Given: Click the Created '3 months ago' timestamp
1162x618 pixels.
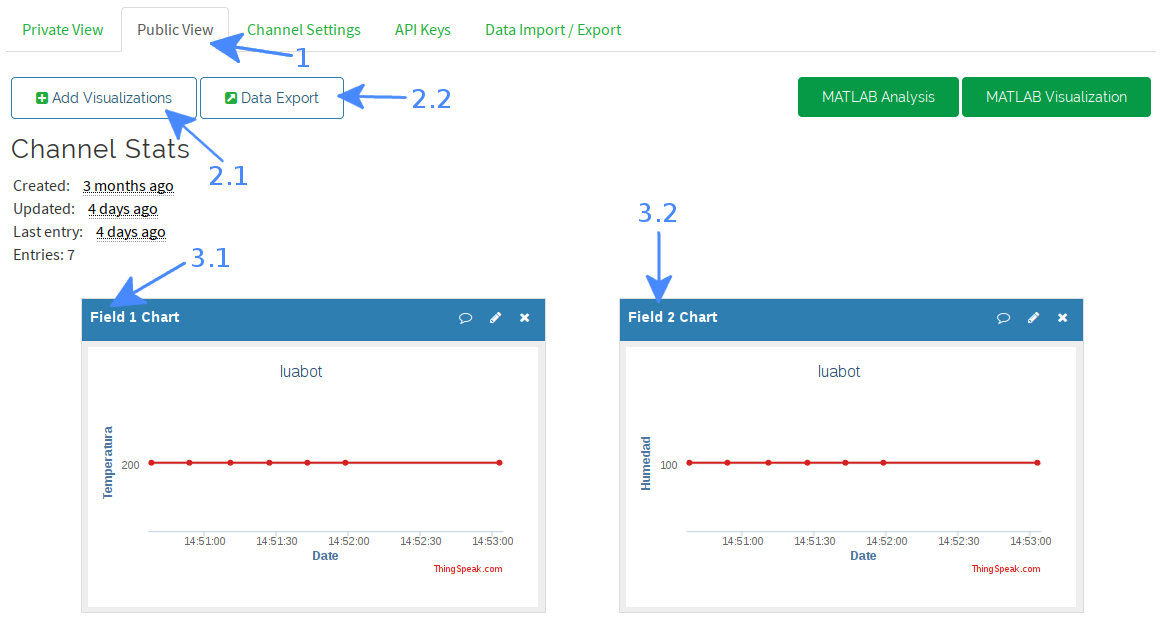Looking at the screenshot, I should [x=128, y=186].
